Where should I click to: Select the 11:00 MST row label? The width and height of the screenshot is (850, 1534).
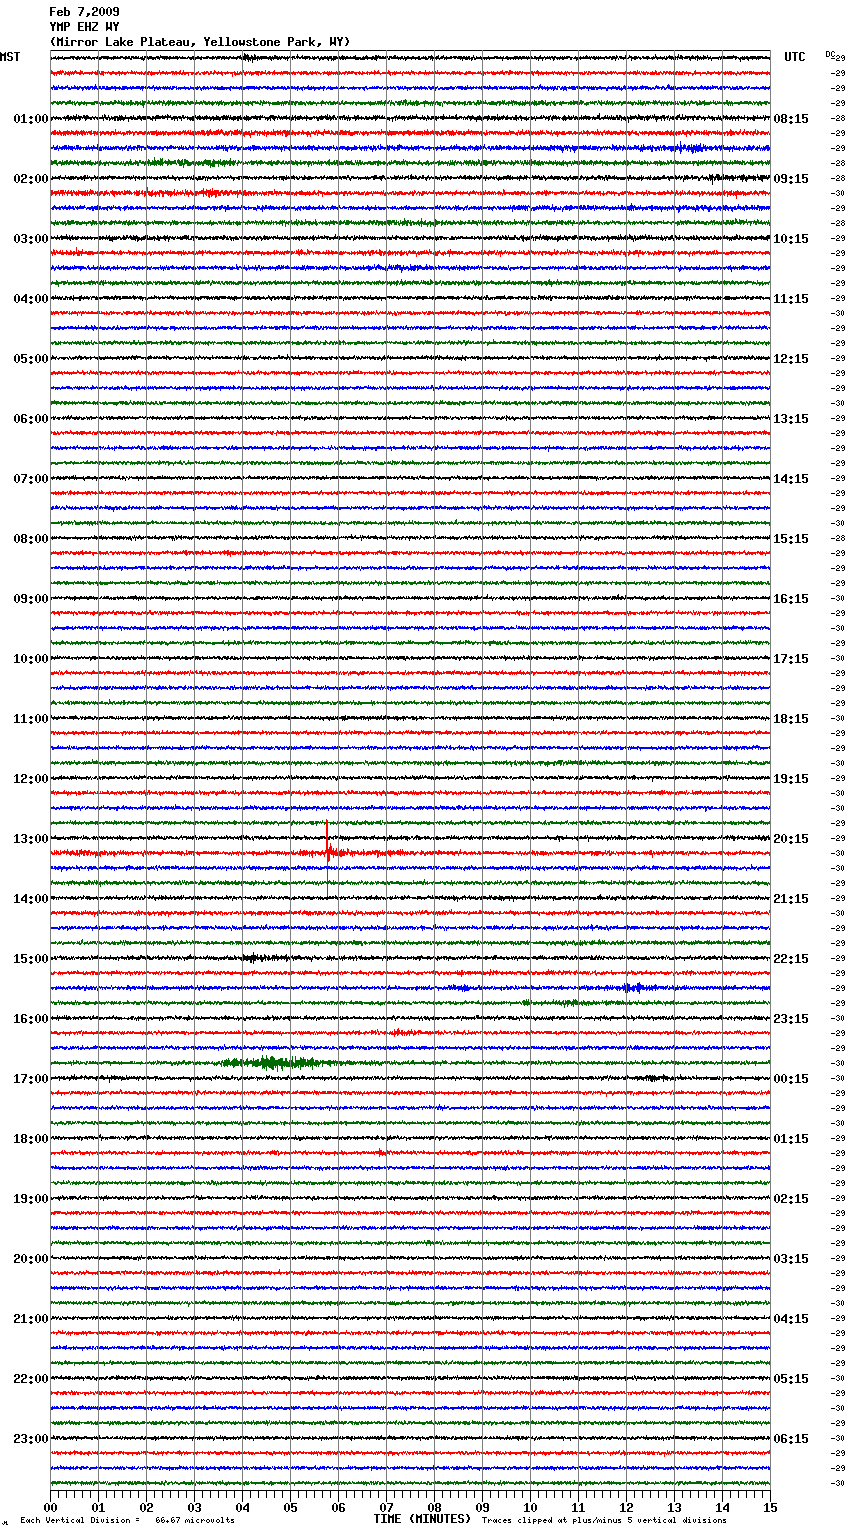pyautogui.click(x=31, y=719)
